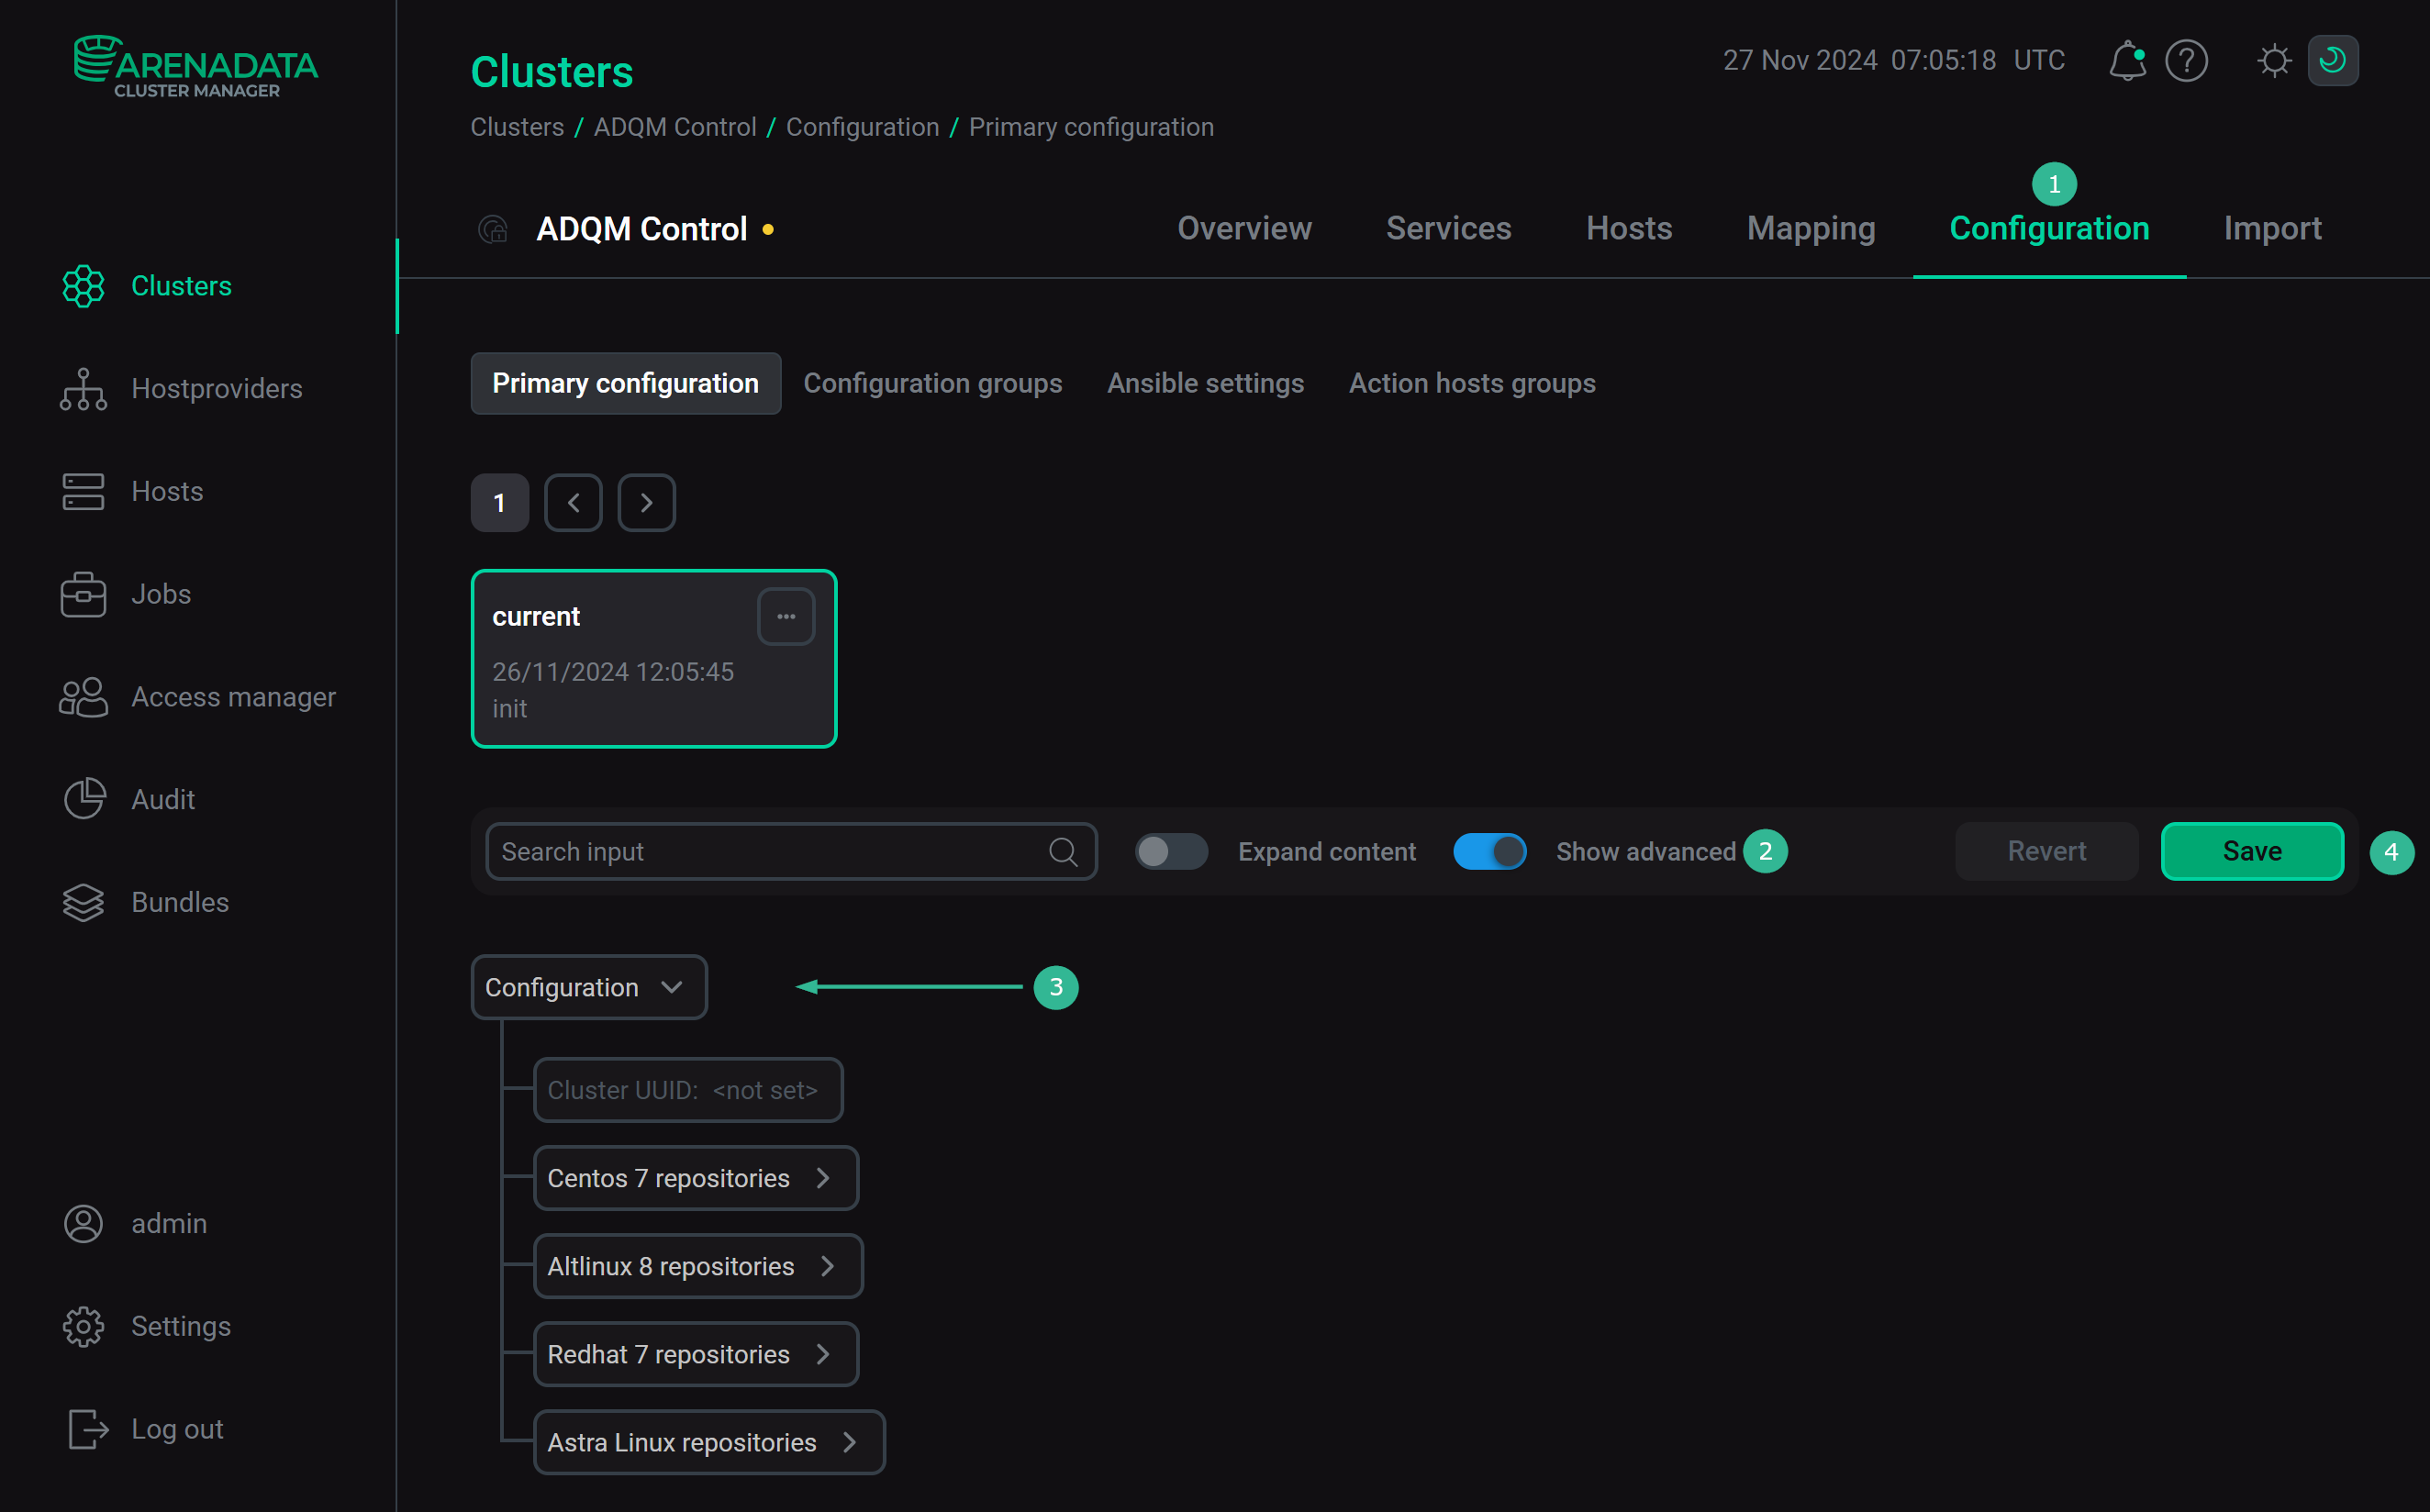
Task: Toggle the Expand content switch
Action: point(1170,851)
